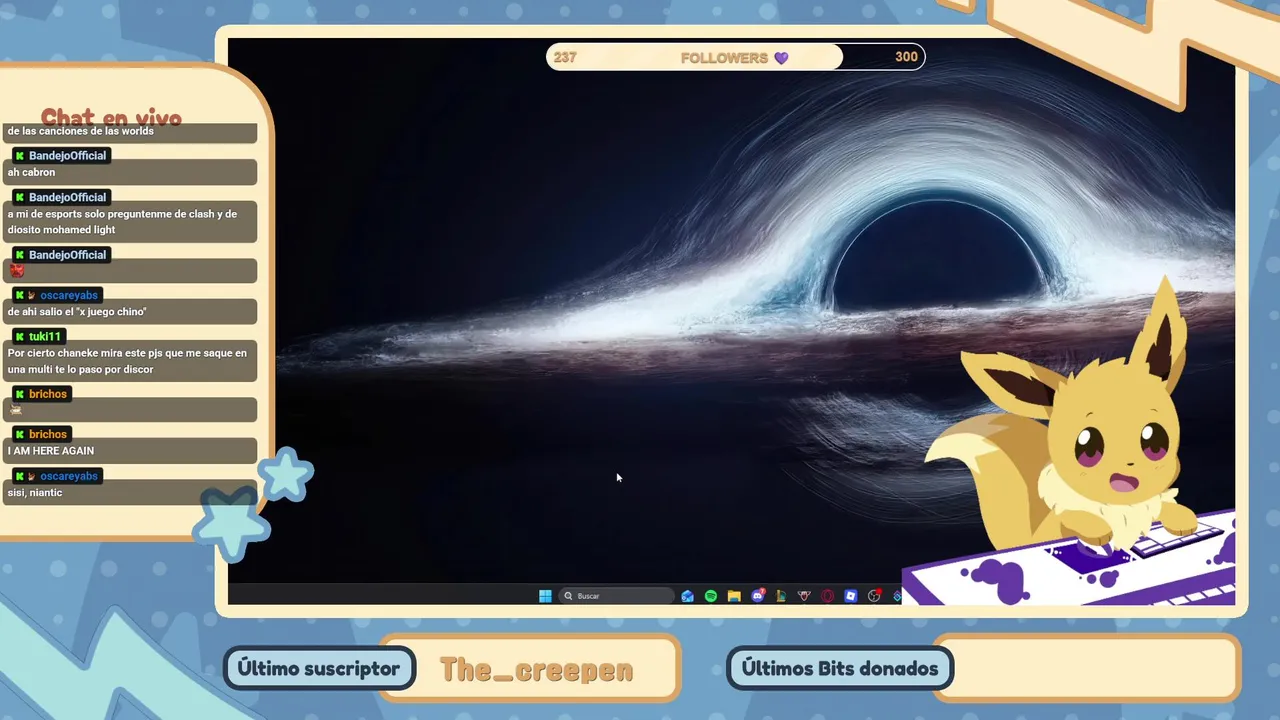Click the 'The_creepen' subscriber name
The height and width of the screenshot is (720, 1280).
click(536, 669)
